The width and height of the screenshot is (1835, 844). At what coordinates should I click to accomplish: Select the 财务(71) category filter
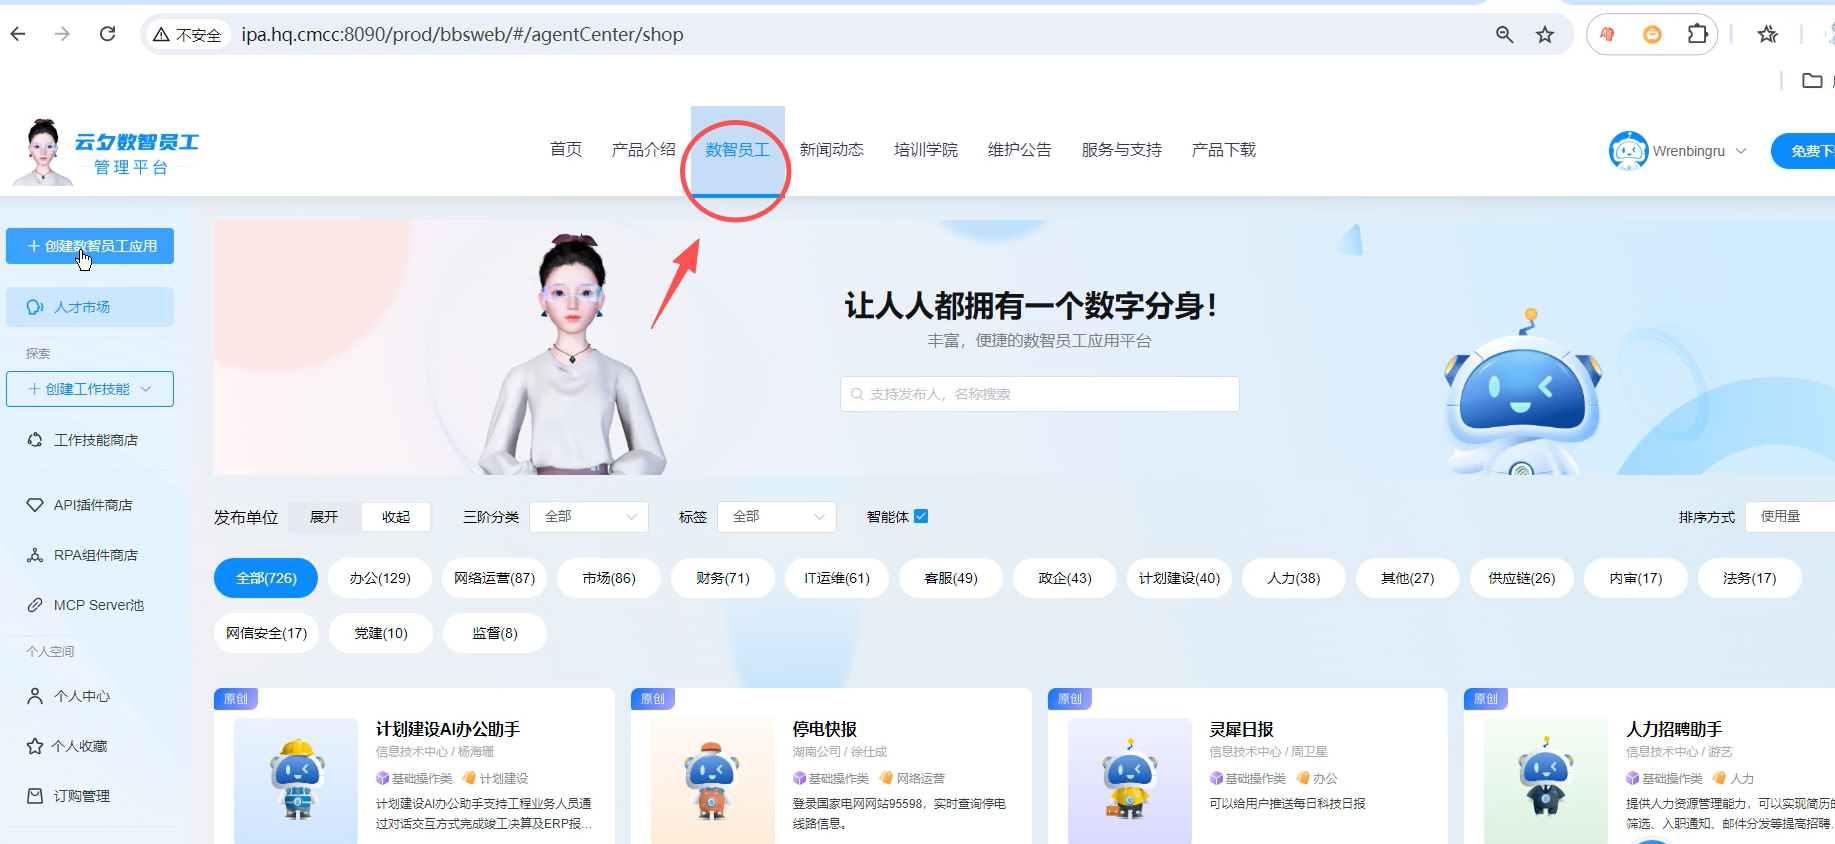pos(723,578)
